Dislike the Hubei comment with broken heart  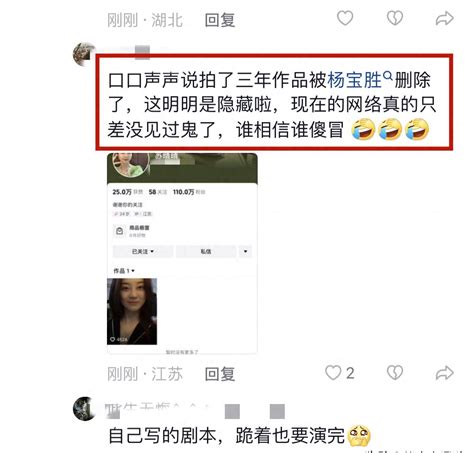click(395, 18)
